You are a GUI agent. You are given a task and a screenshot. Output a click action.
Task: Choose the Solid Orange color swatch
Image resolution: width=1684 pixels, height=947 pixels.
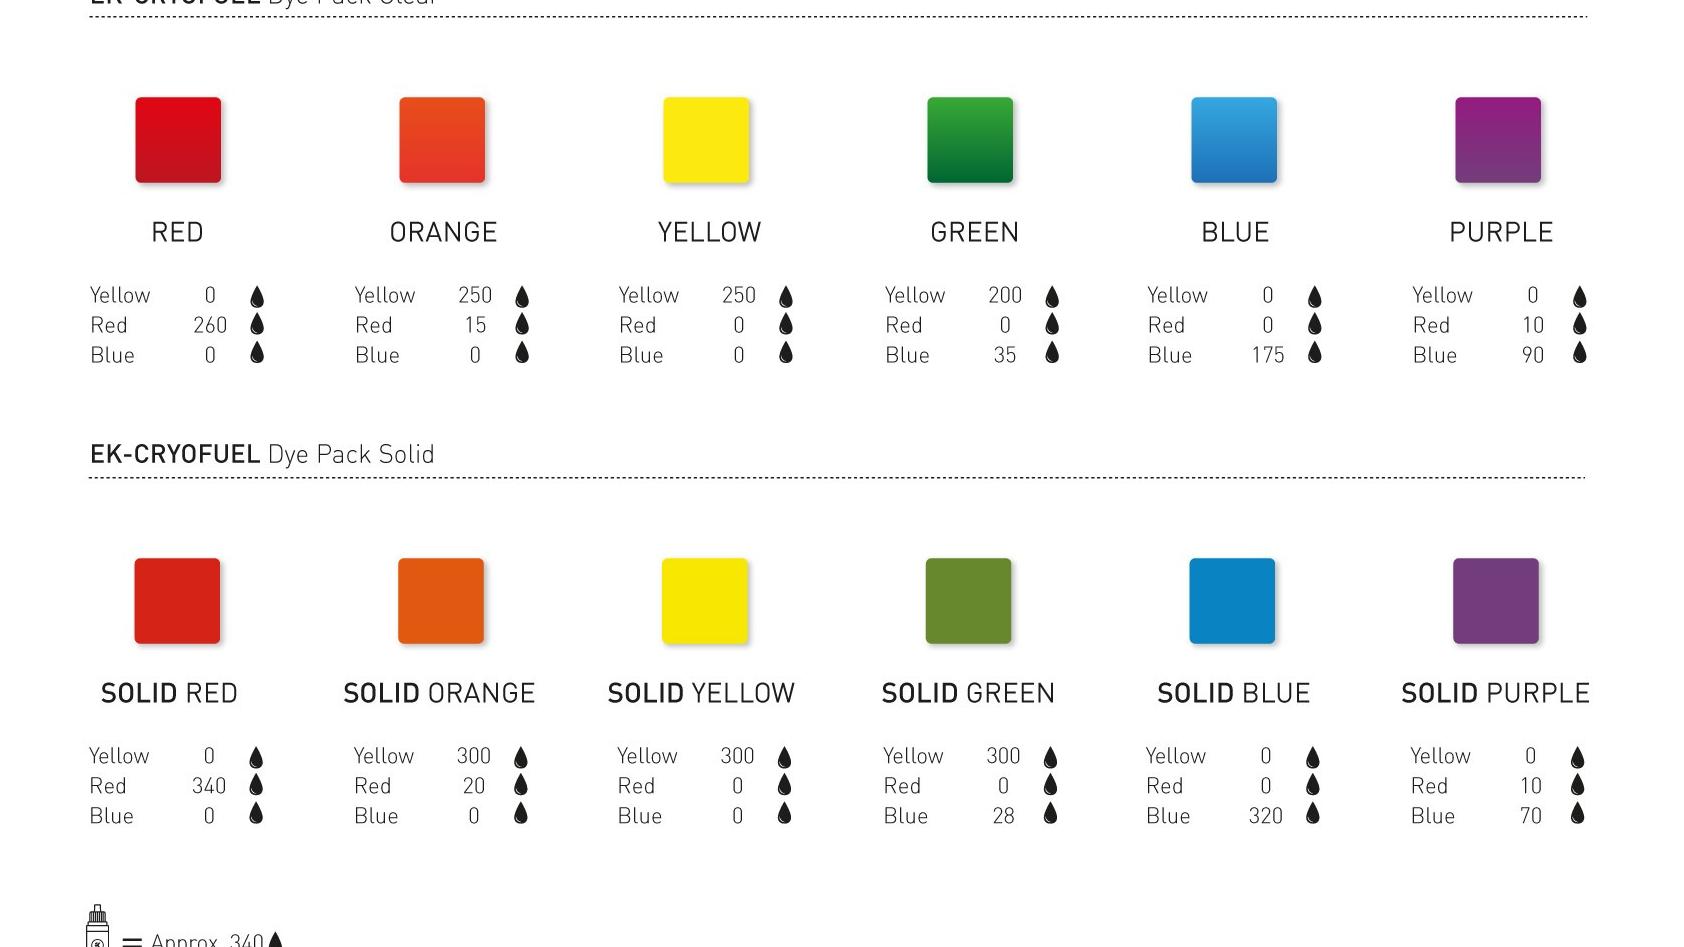pos(441,601)
